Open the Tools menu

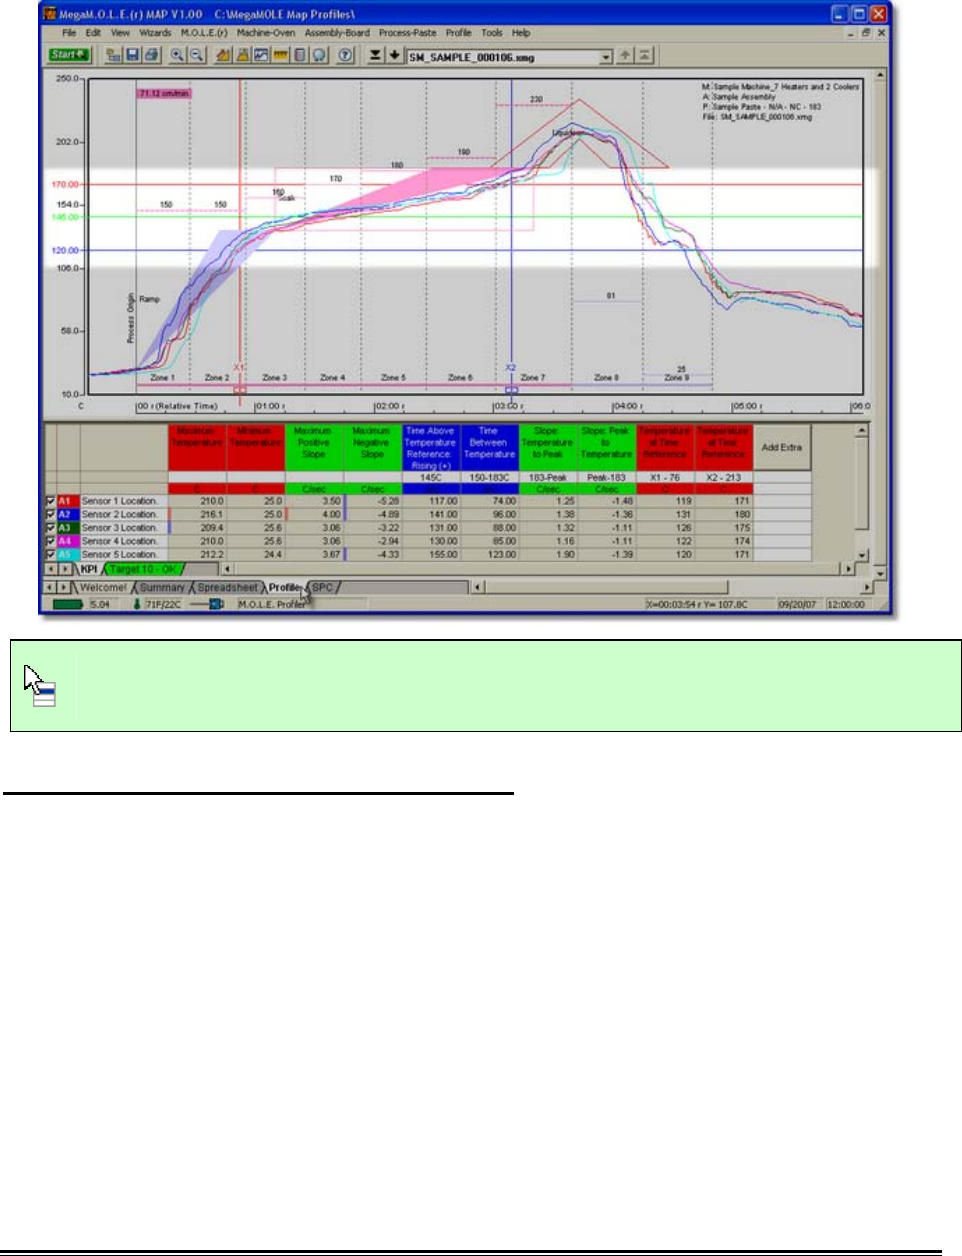tap(492, 33)
